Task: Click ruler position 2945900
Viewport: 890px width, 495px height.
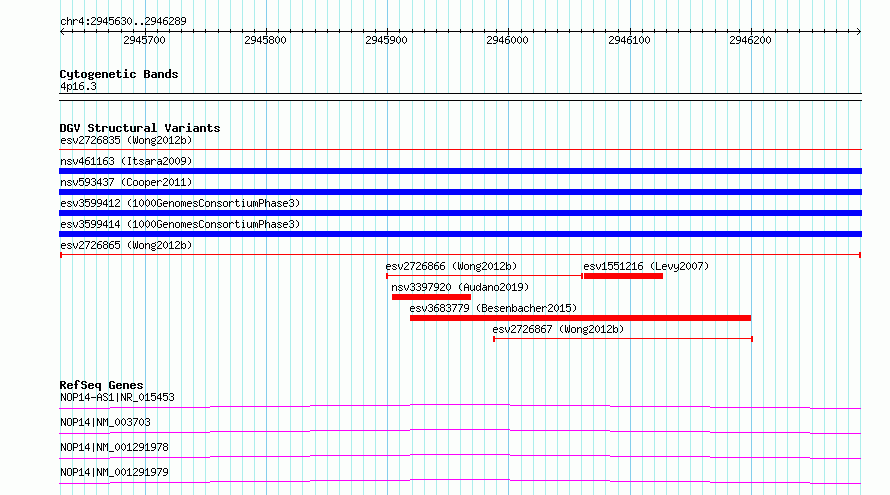Action: (387, 40)
